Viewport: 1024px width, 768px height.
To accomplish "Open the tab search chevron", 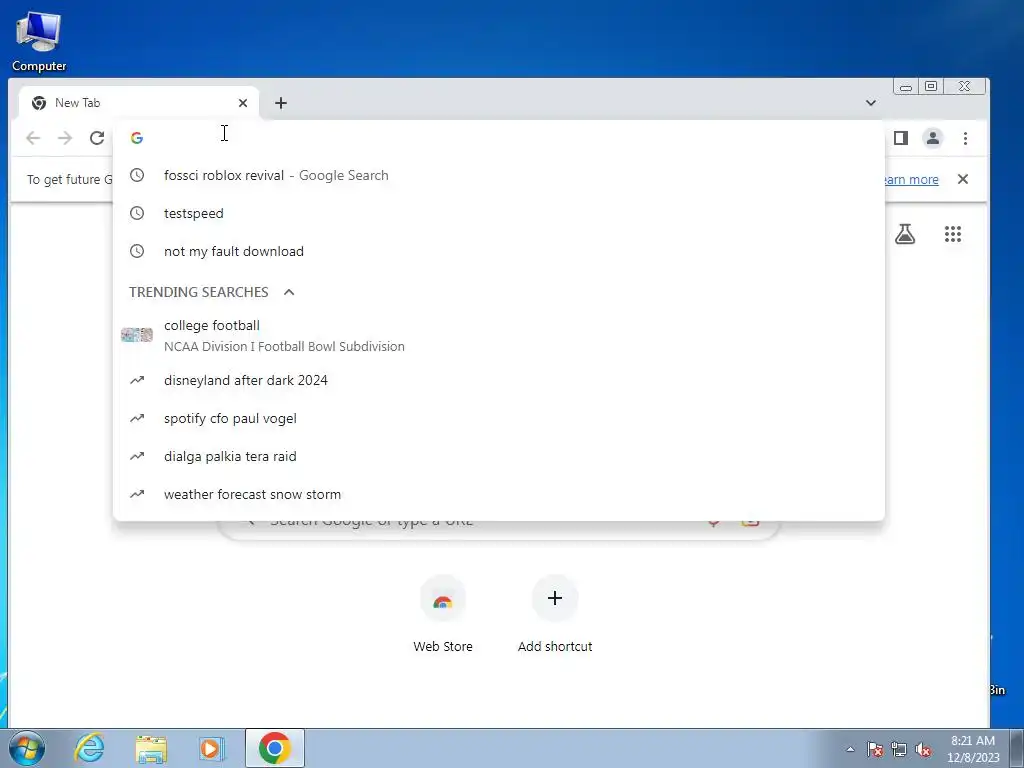I will click(x=871, y=103).
